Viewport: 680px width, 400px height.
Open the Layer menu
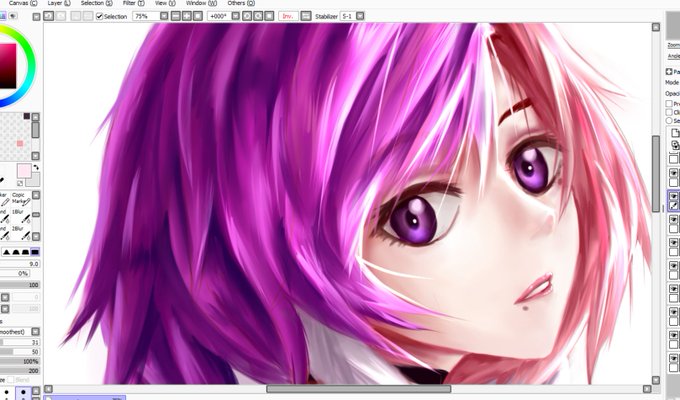point(59,3)
